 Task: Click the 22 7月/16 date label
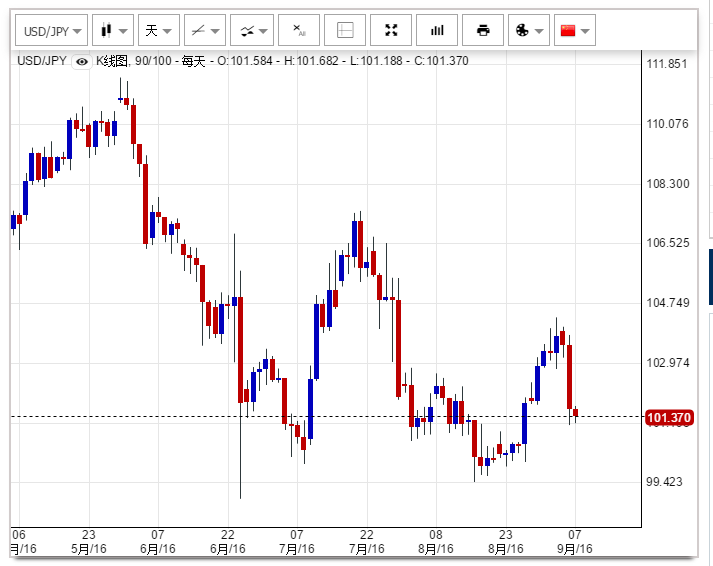[x=367, y=542]
